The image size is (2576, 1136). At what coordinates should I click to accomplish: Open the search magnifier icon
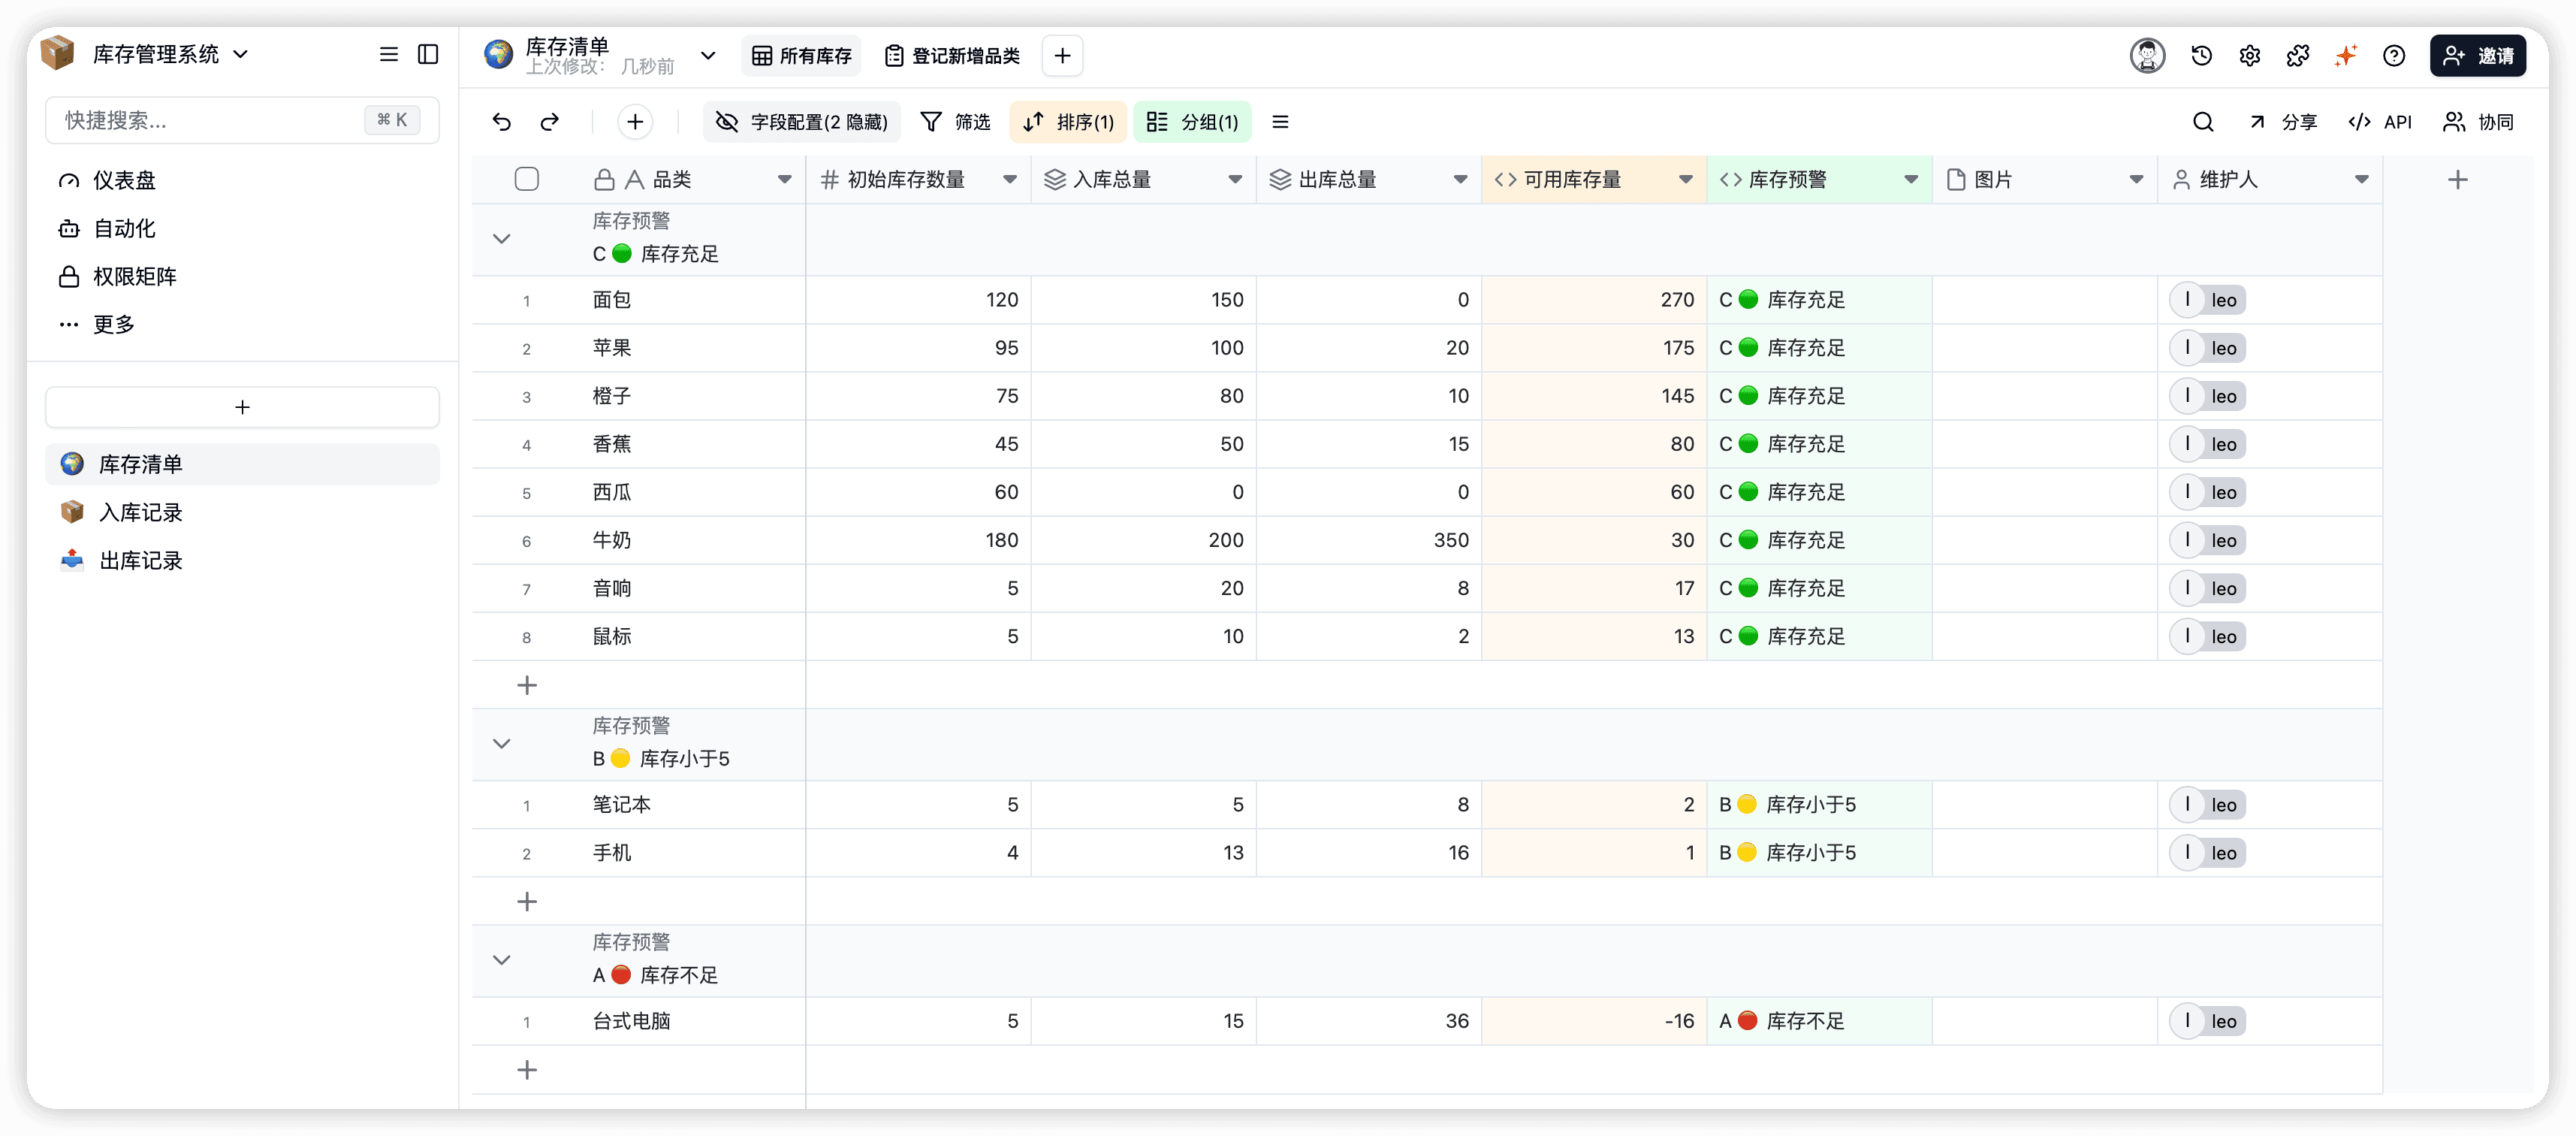(2202, 122)
